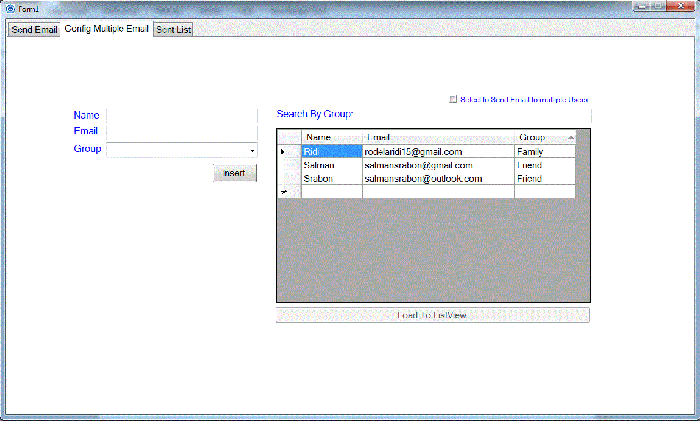Screen dimensions: 700x421
Task: Select the salmansrabon@outlook.com cell
Action: click(438, 179)
